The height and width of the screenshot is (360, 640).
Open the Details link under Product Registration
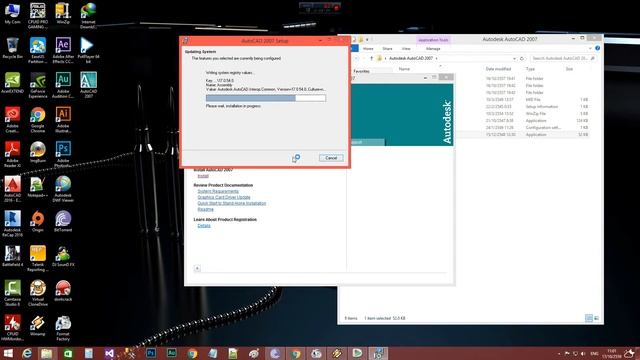click(x=204, y=226)
